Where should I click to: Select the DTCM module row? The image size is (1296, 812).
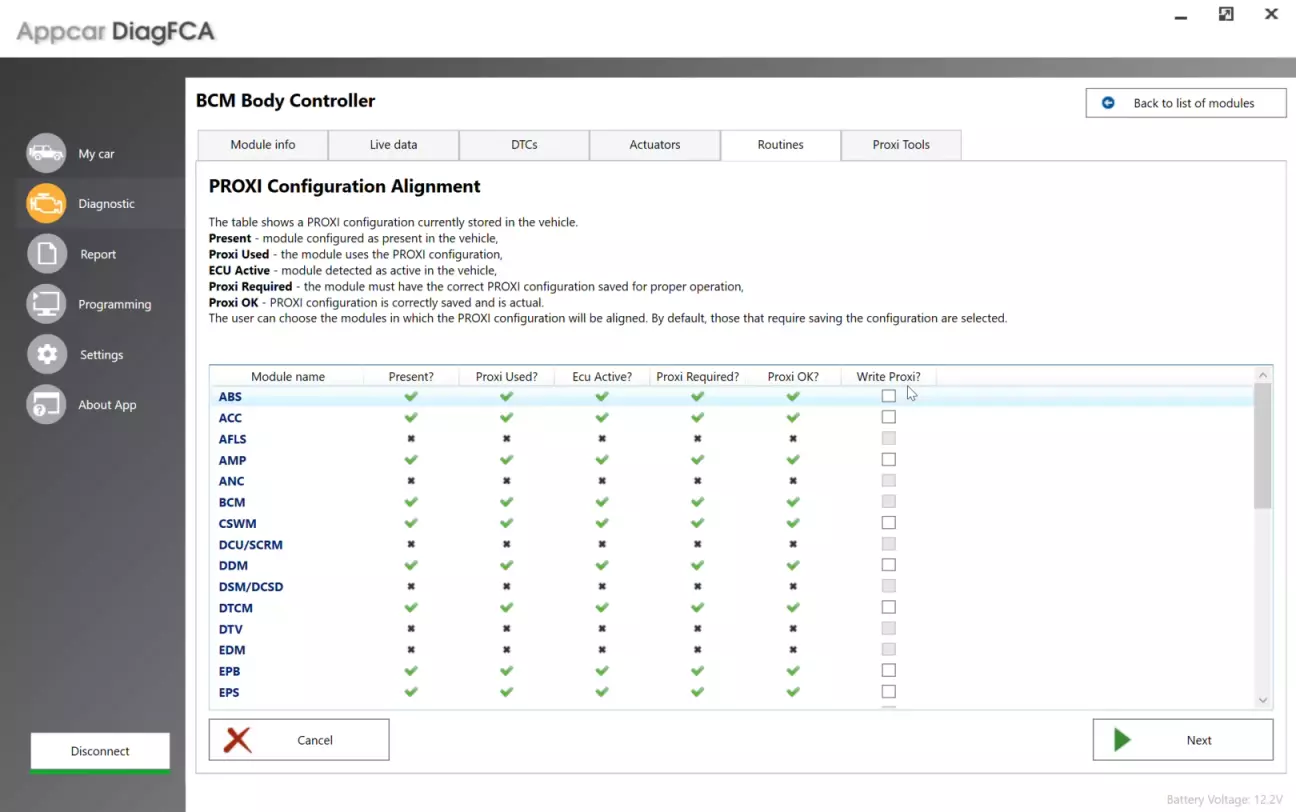[x=236, y=608]
